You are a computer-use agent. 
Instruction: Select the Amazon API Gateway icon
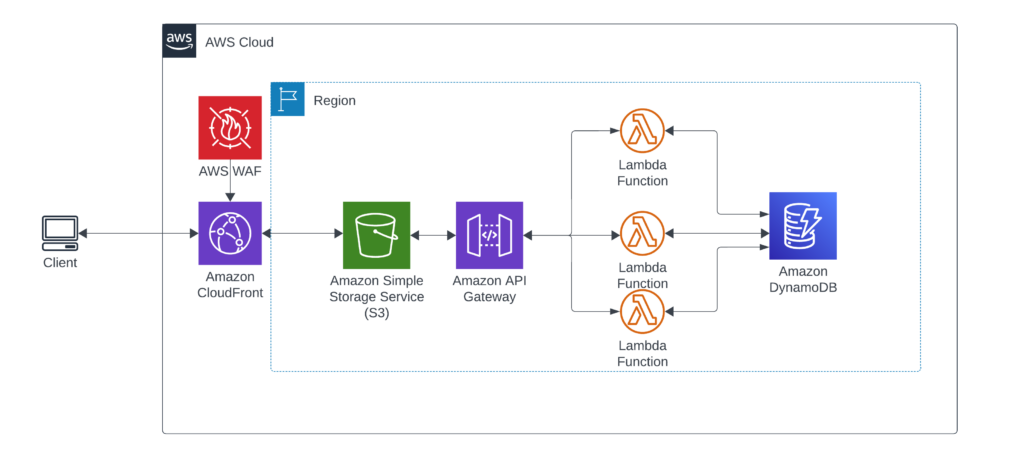pos(489,235)
